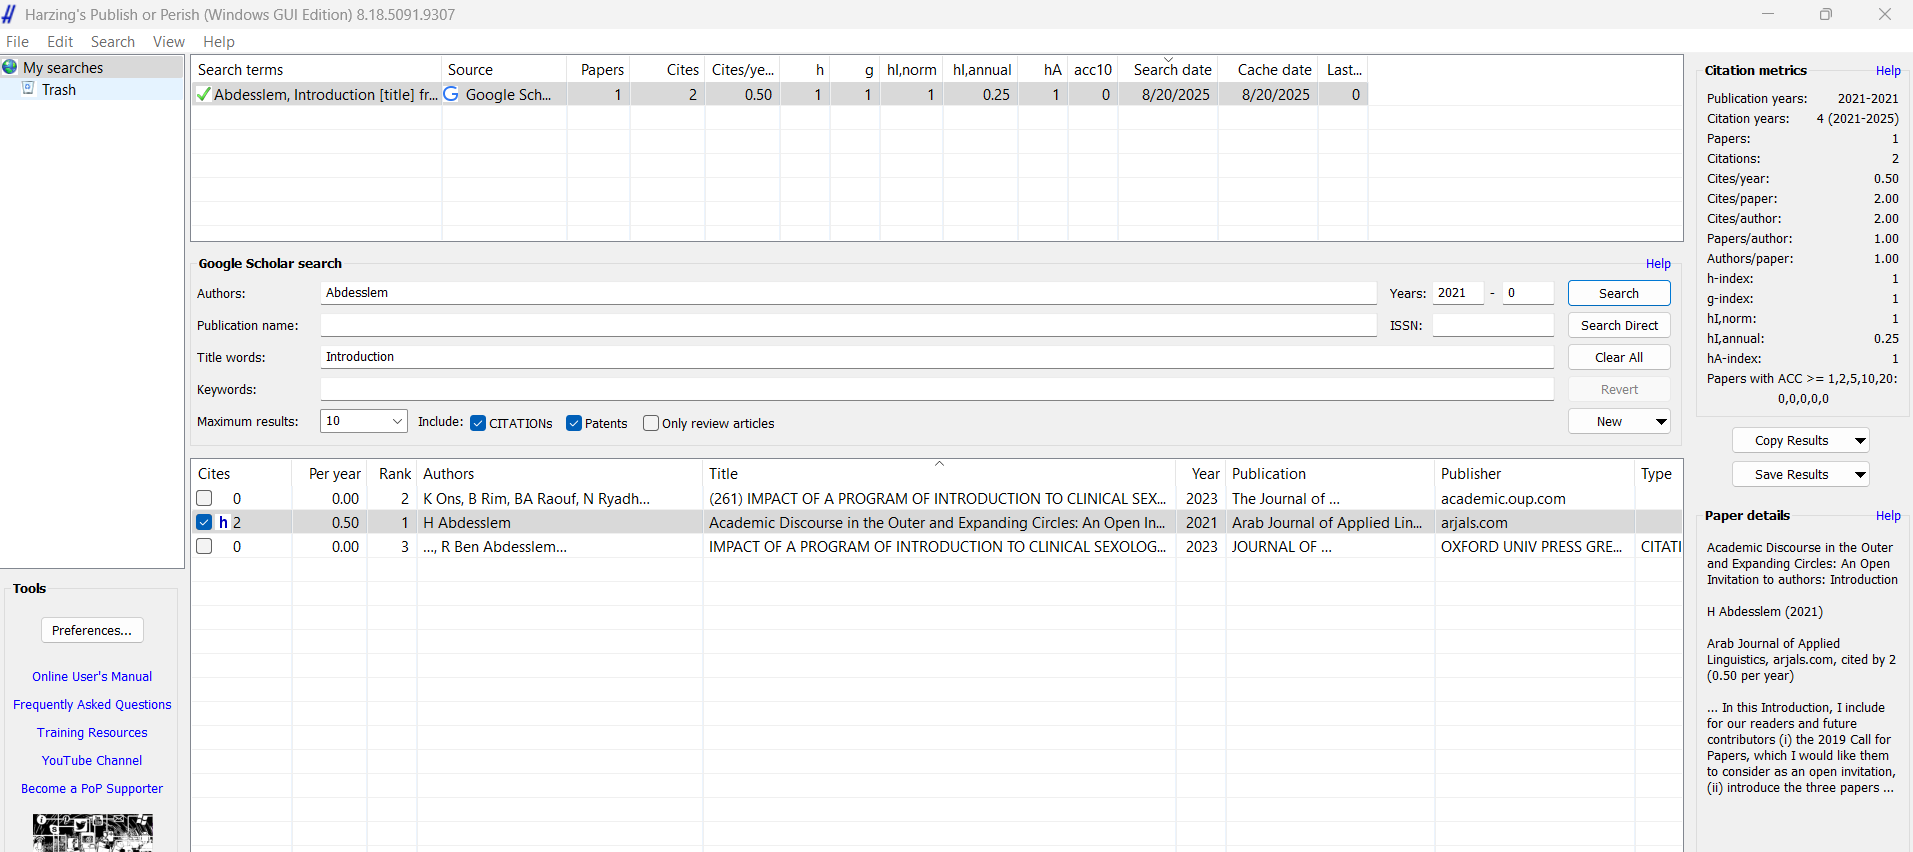
Task: Expand the Save Results dropdown arrow
Action: point(1860,474)
